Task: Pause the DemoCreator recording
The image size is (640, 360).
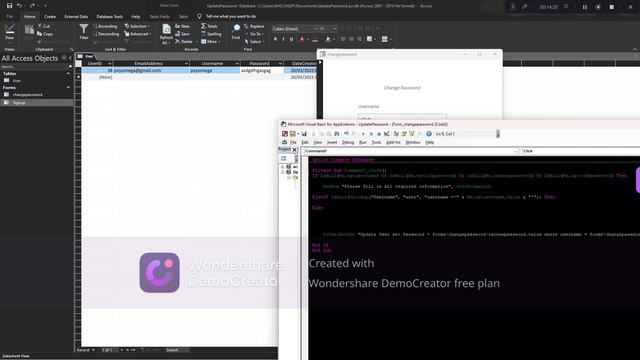Action: 584,7
